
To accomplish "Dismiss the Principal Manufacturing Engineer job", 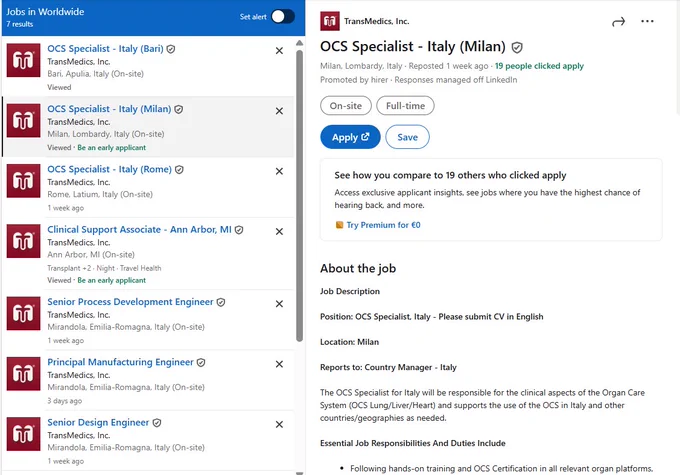I will click(x=279, y=364).
